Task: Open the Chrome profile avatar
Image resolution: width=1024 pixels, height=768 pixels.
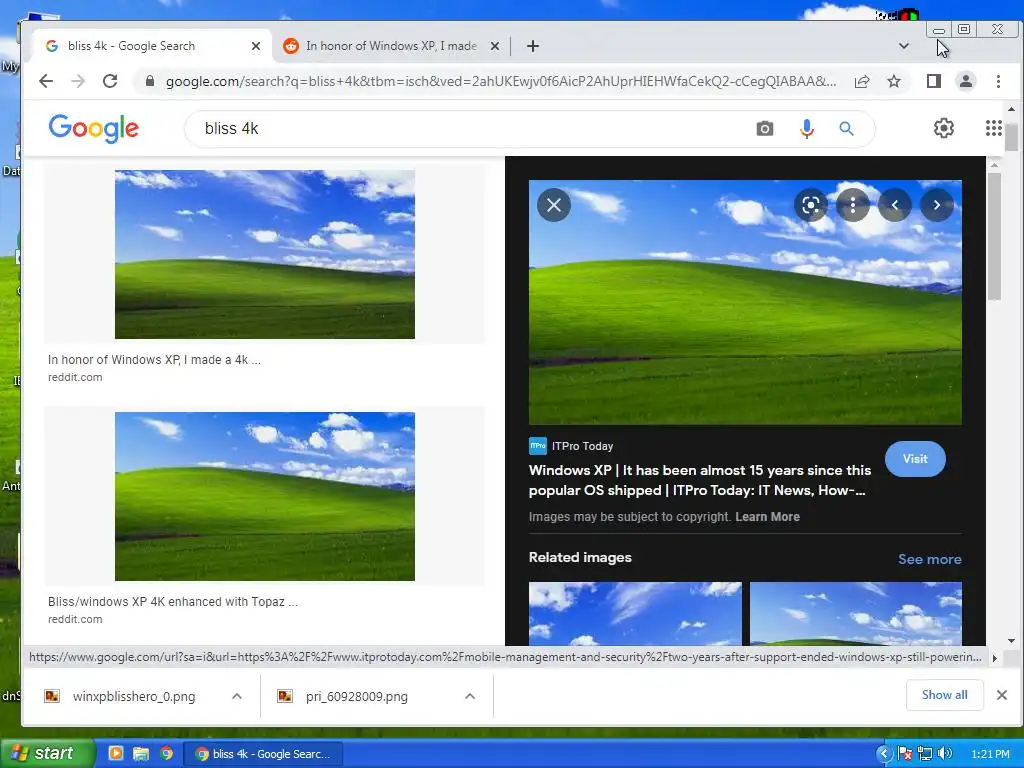Action: [965, 81]
